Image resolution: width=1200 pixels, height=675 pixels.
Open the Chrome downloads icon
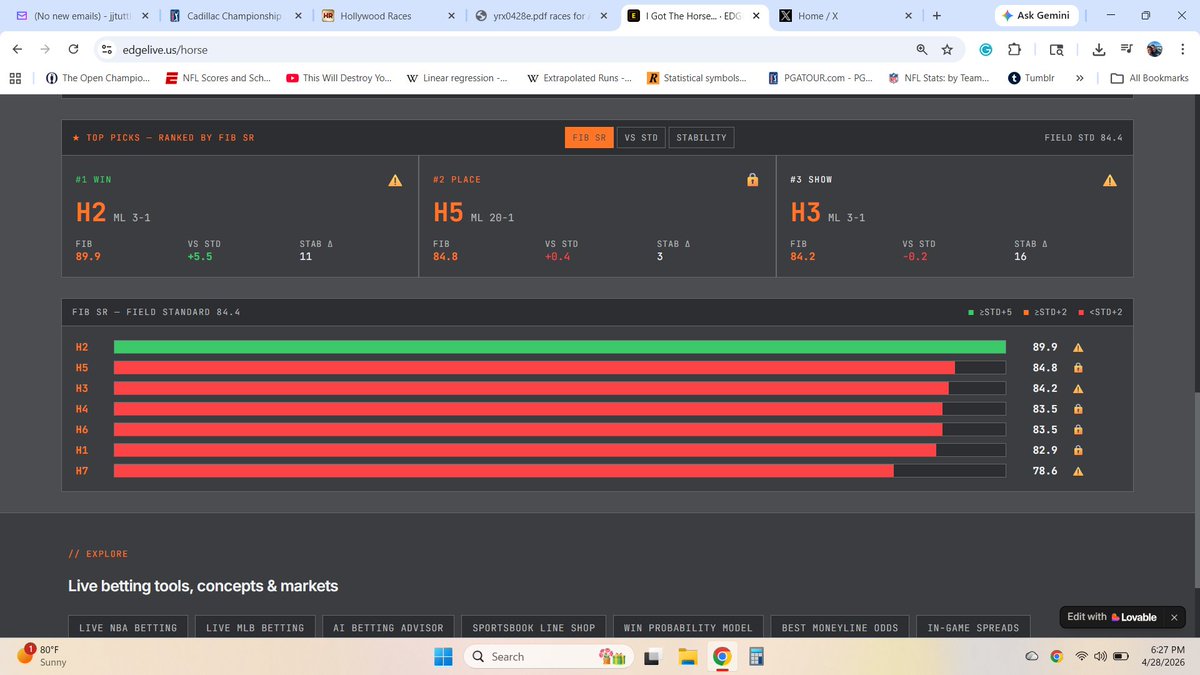point(1099,49)
